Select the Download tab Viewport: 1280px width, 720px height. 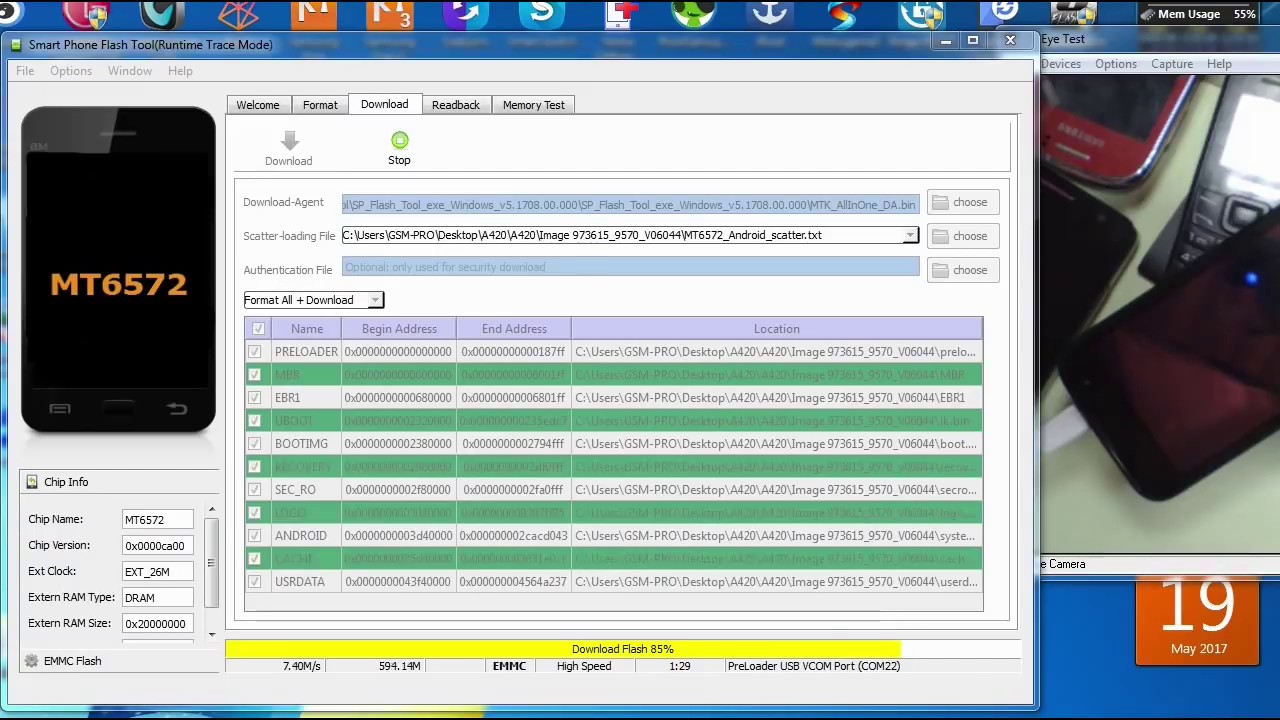385,105
